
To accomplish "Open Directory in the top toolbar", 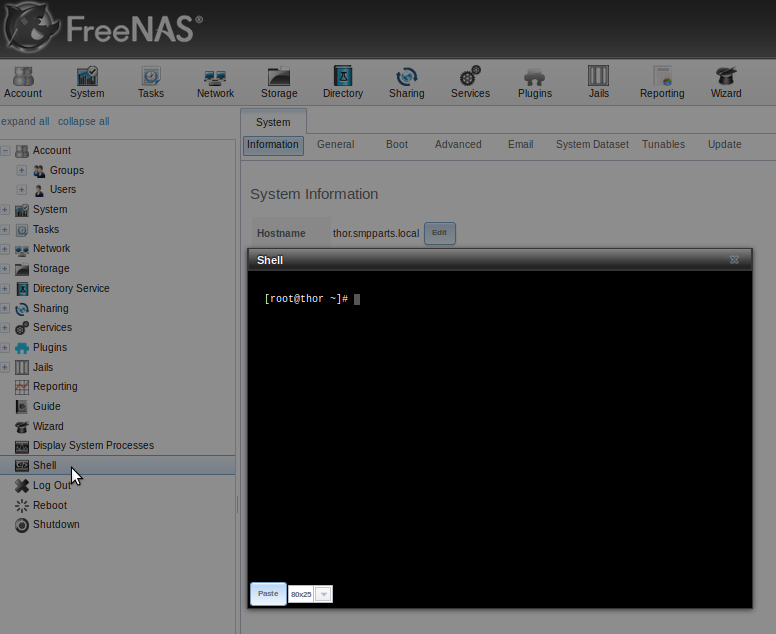I will [x=343, y=83].
